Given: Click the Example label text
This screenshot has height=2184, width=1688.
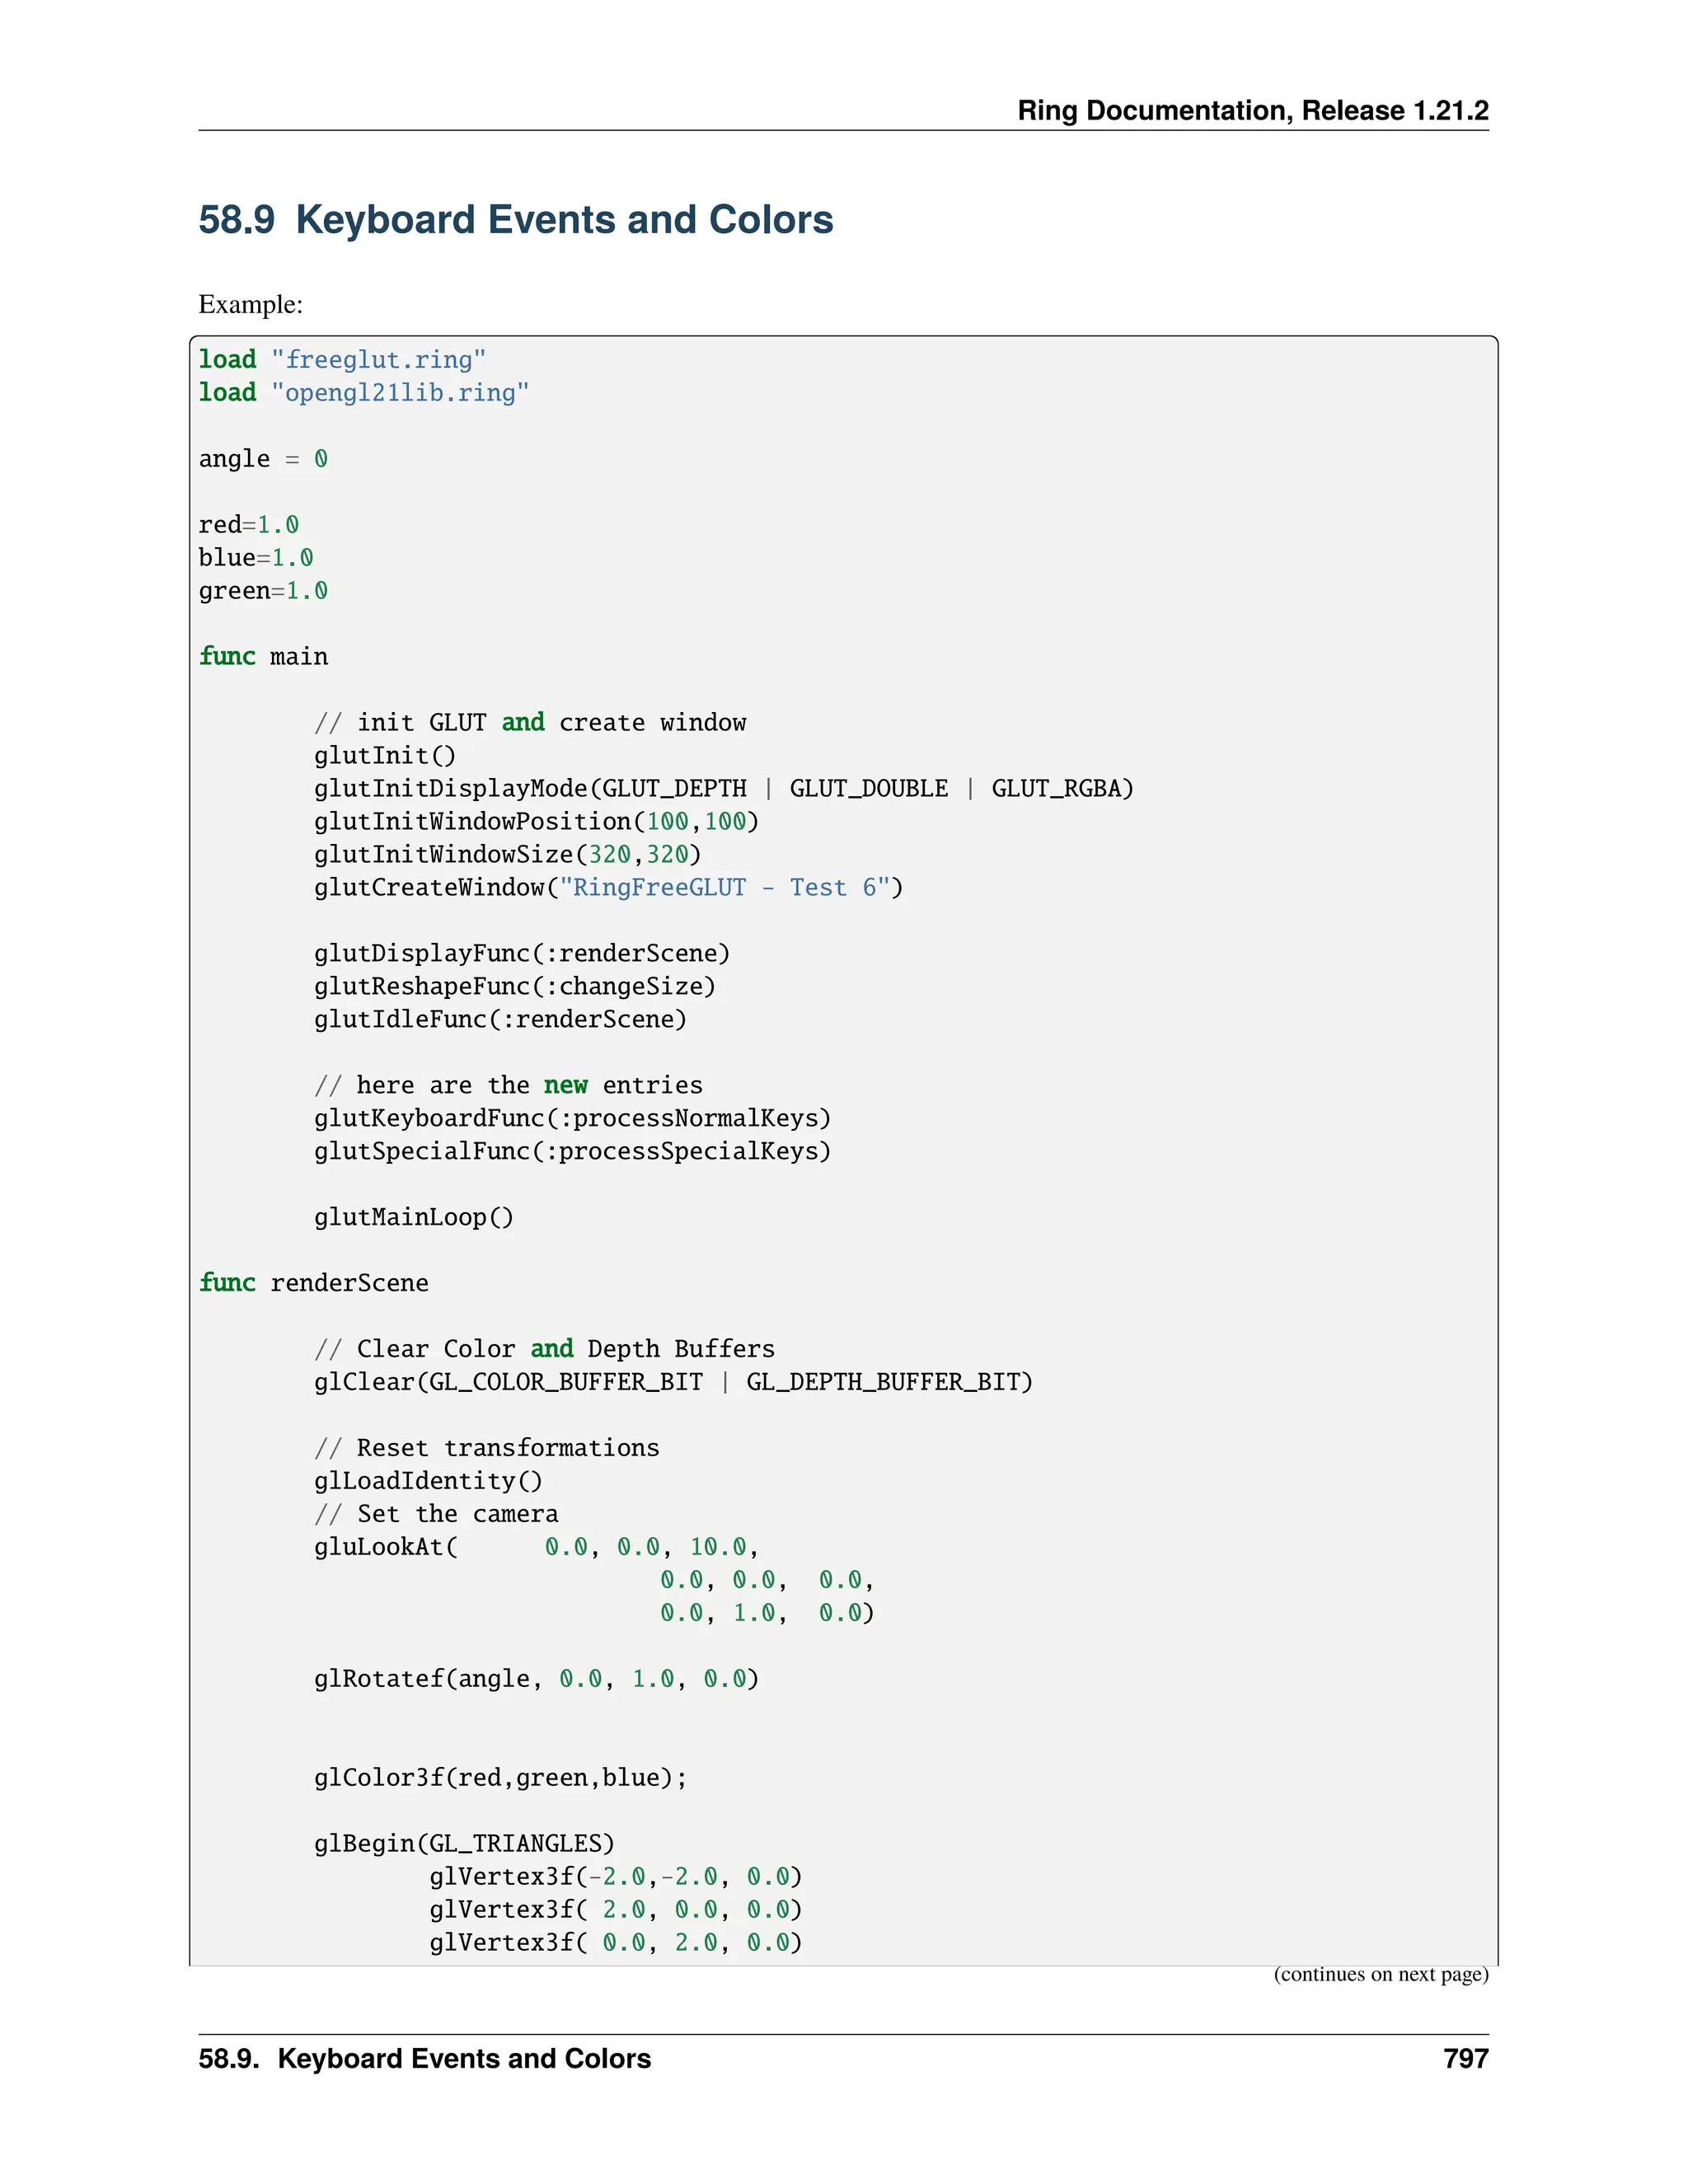Looking at the screenshot, I should click(x=250, y=304).
